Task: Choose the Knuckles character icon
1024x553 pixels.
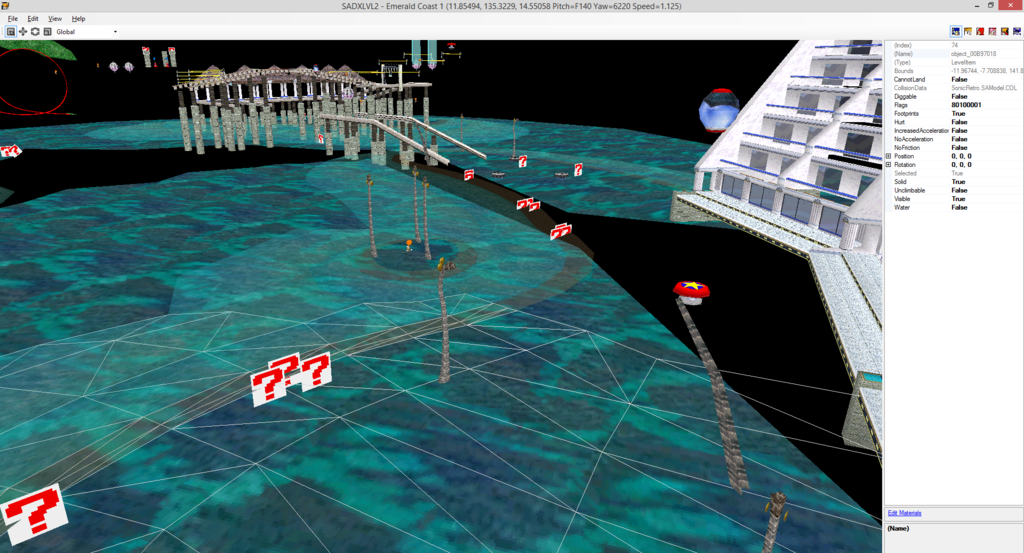Action: (x=980, y=32)
